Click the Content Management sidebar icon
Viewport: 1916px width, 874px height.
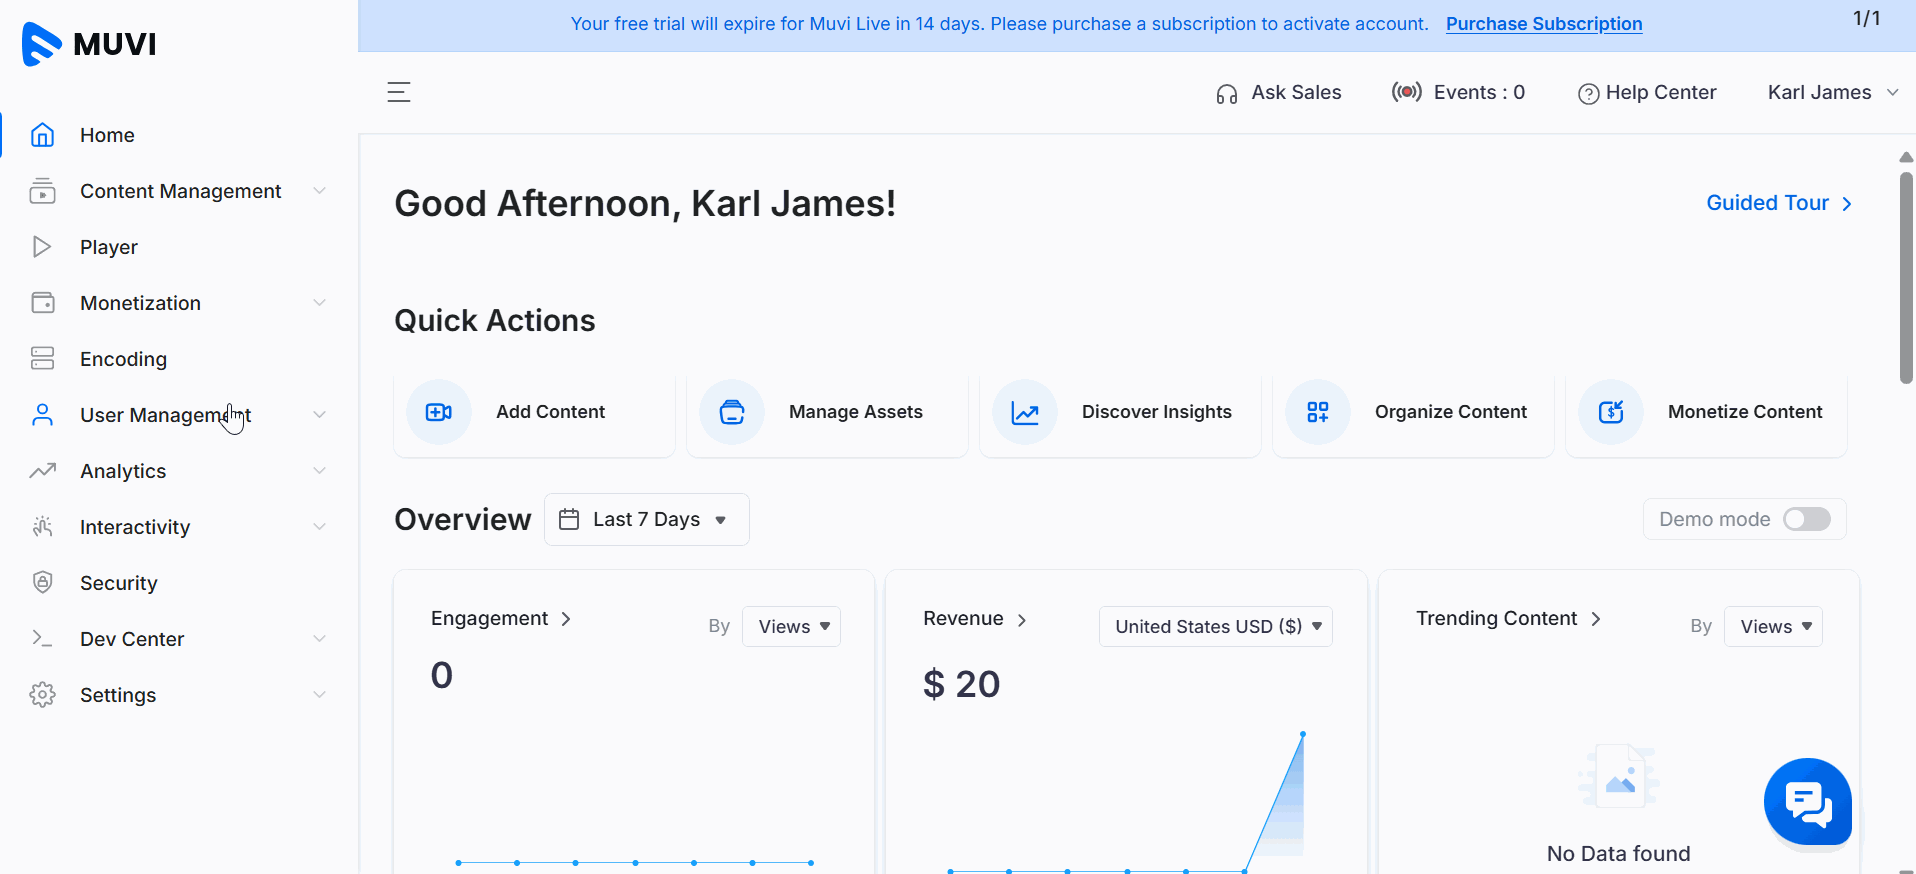click(x=42, y=191)
